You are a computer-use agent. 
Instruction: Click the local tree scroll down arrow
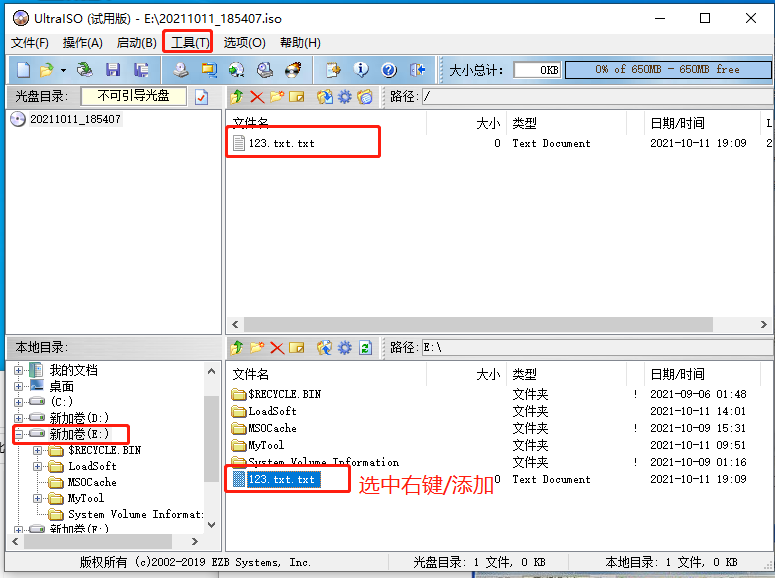click(x=212, y=525)
